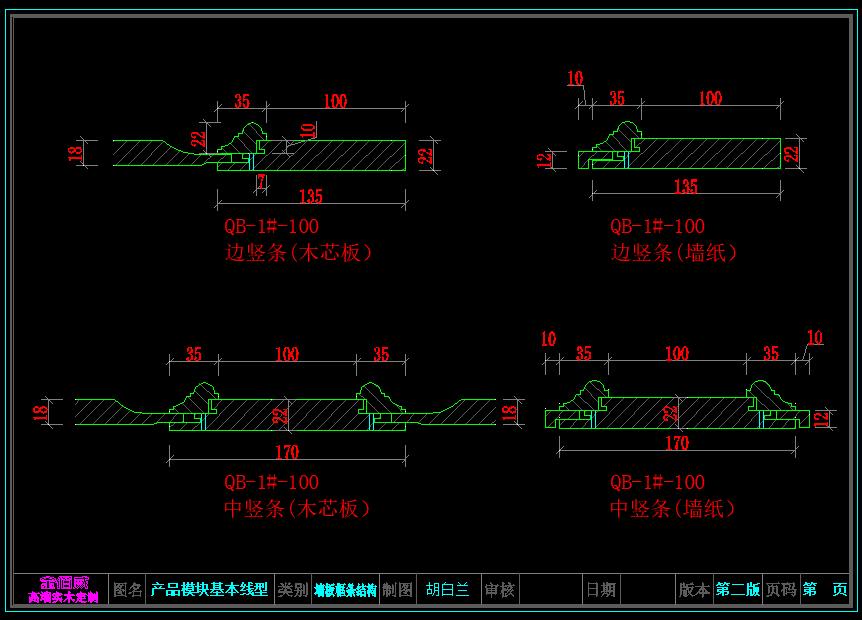This screenshot has height=620, width=862.
Task: Click the 墙板竖条结构 category text
Action: tap(345, 590)
